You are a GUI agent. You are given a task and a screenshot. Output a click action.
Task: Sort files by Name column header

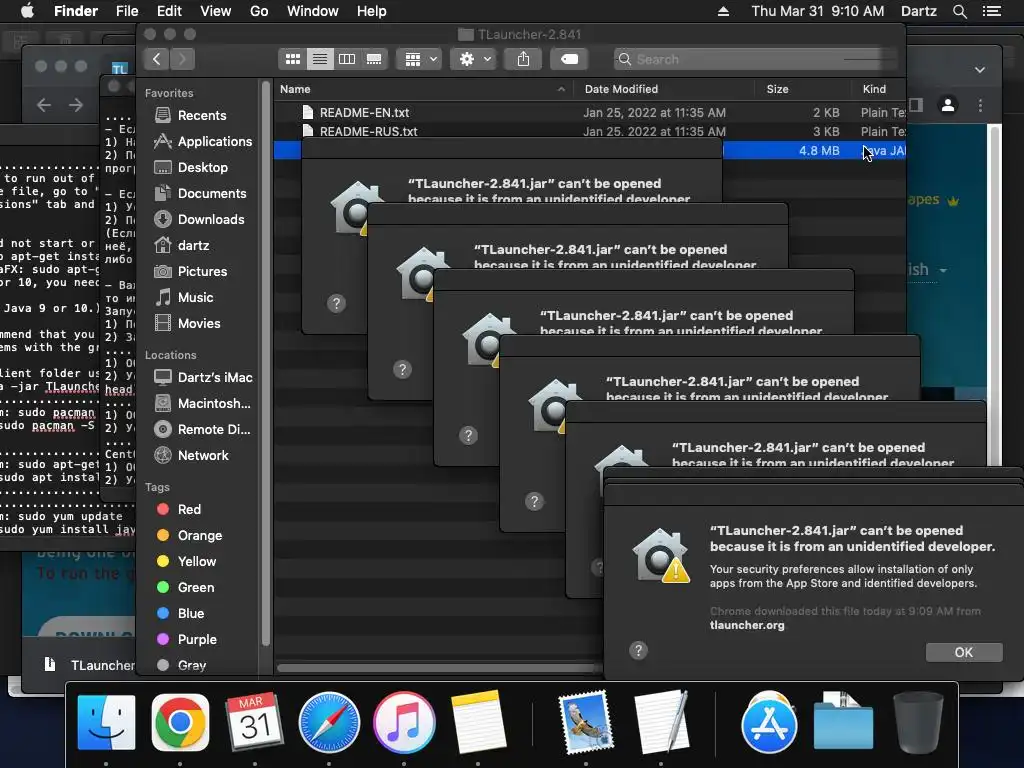click(423, 89)
